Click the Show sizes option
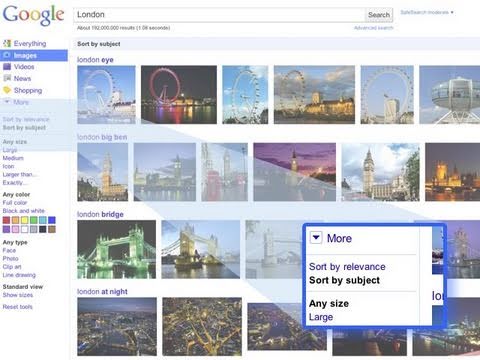 18,295
